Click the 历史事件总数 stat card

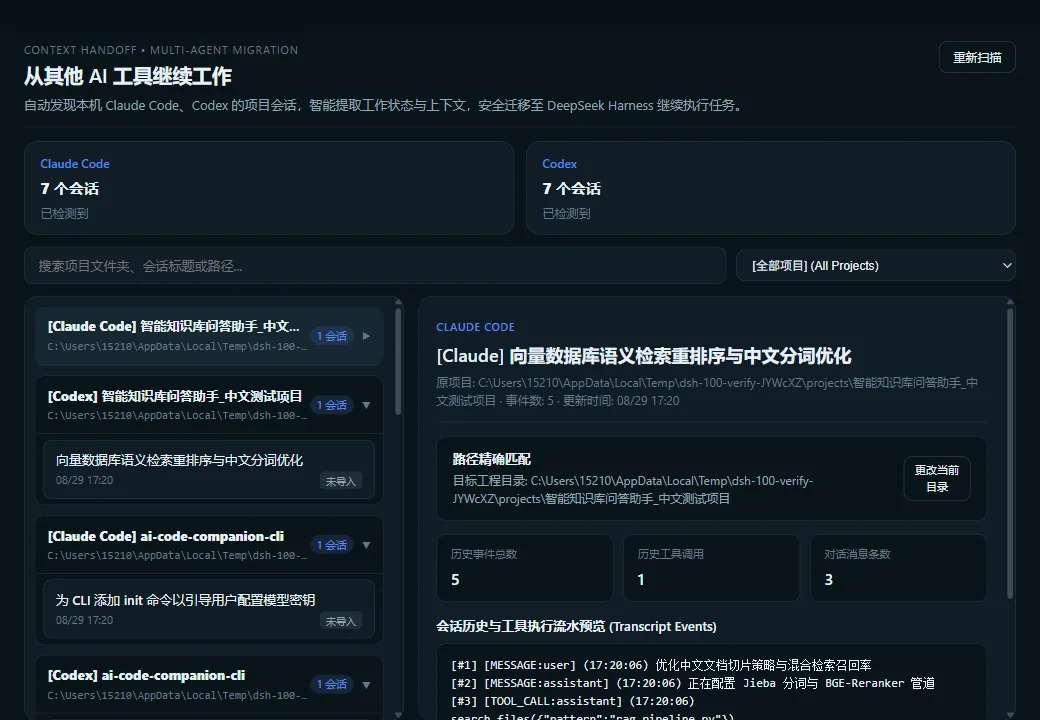point(525,568)
